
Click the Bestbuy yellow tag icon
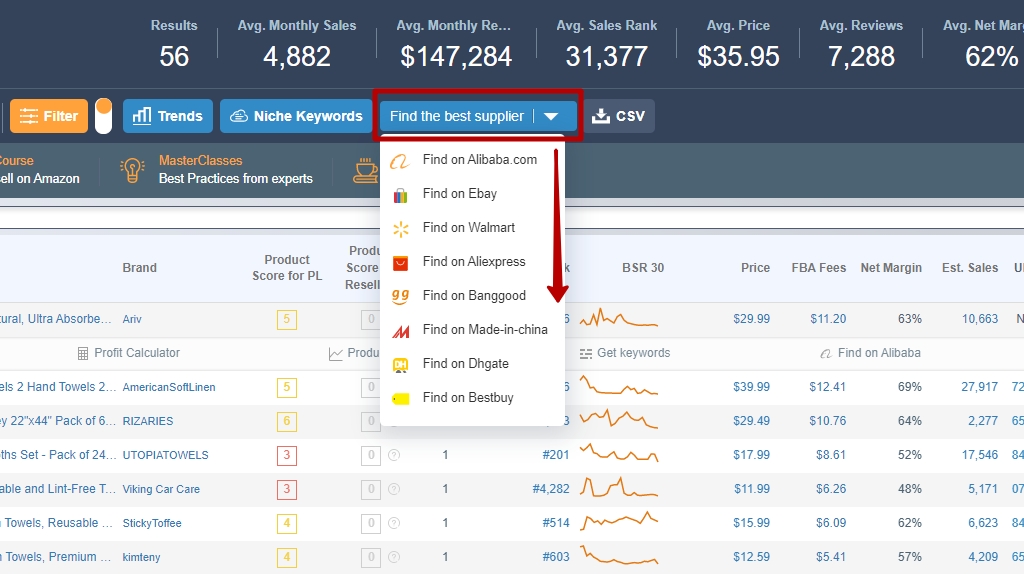(x=400, y=398)
